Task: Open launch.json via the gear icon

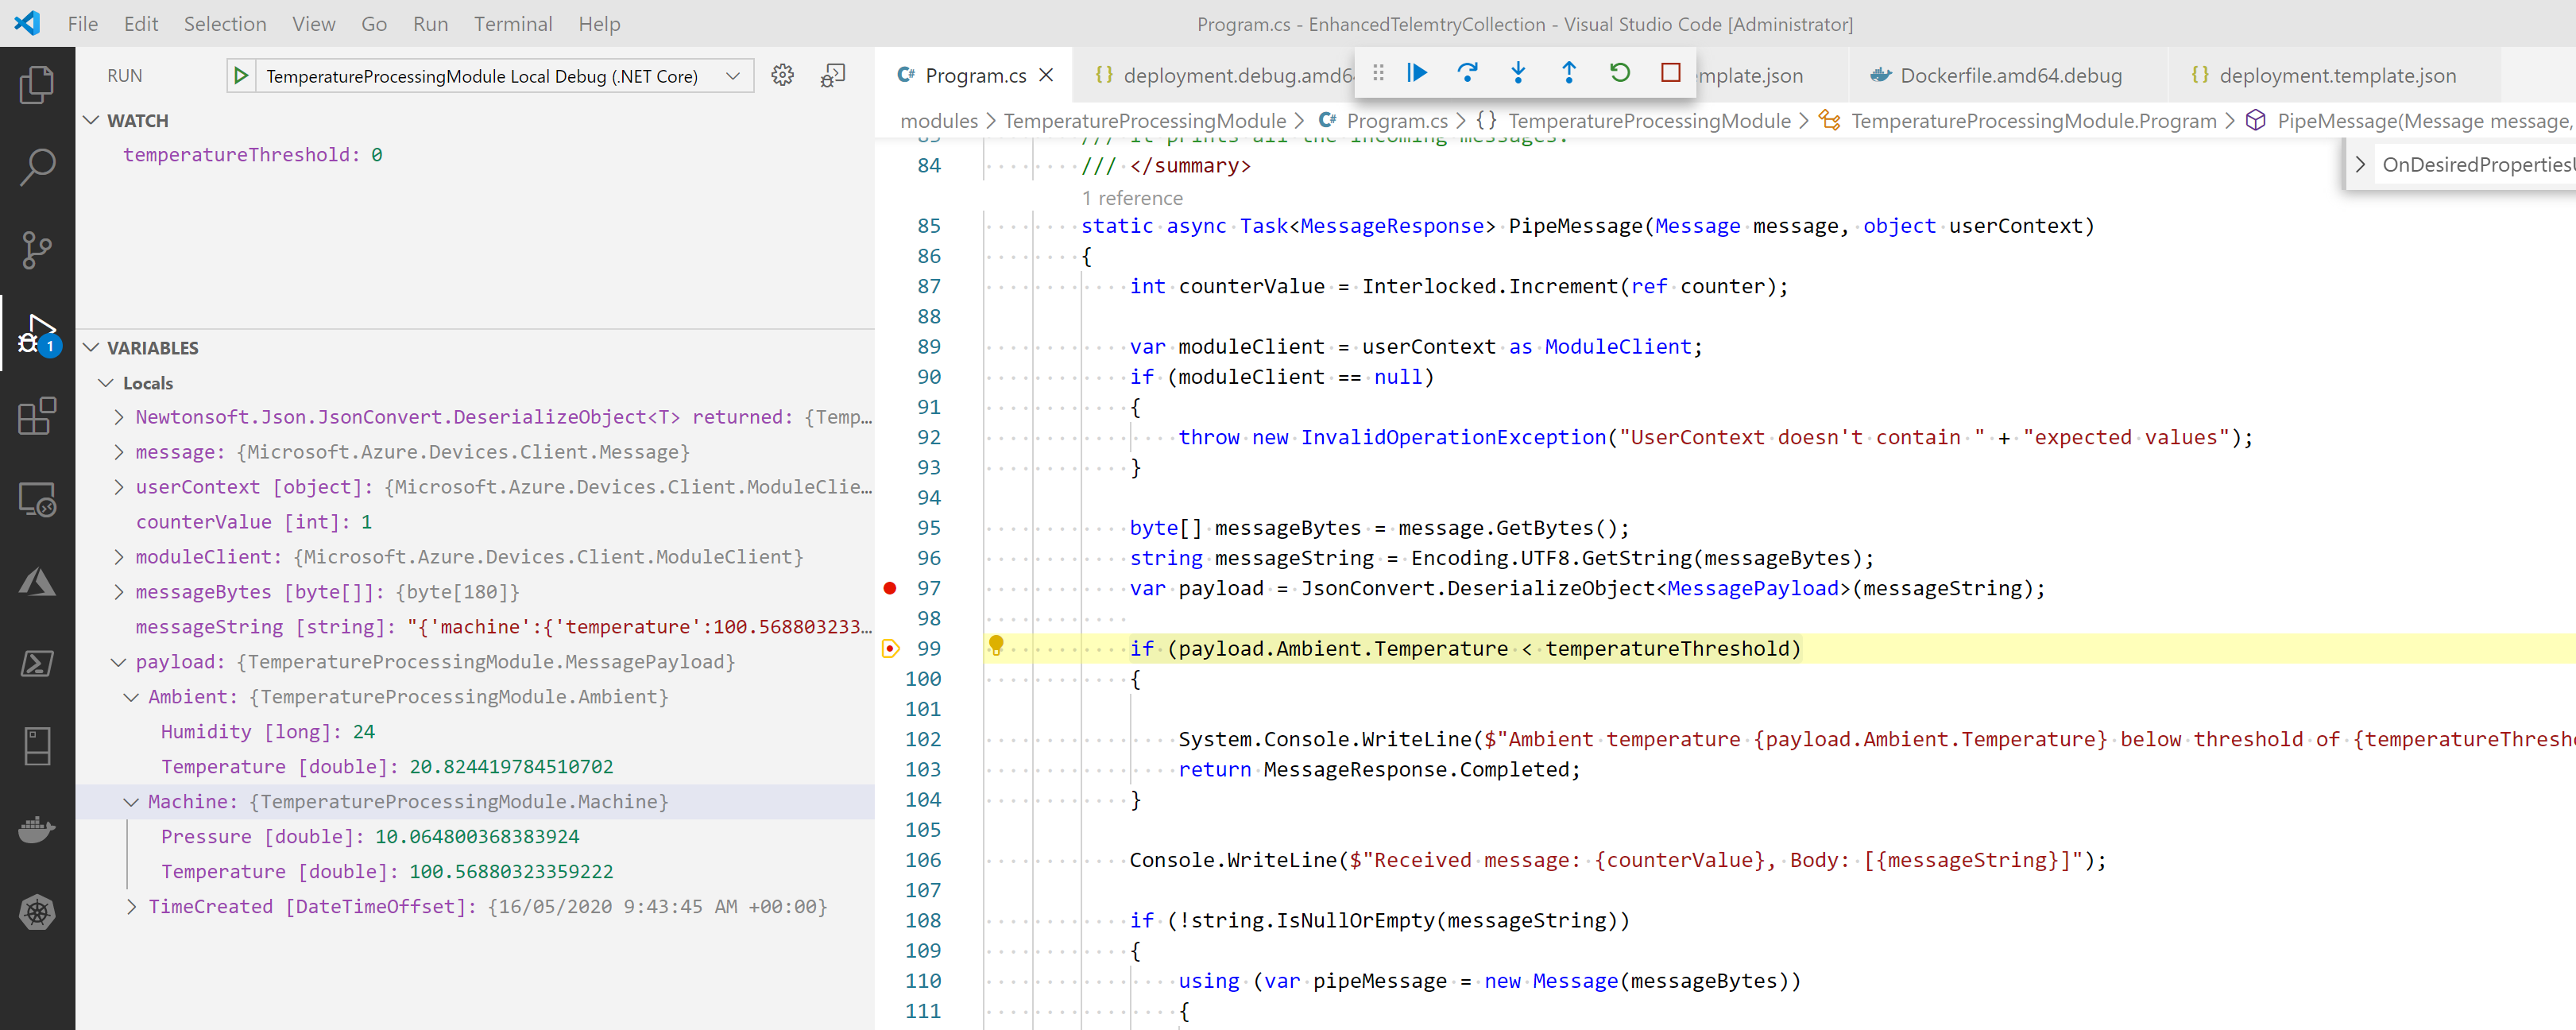Action: (783, 76)
